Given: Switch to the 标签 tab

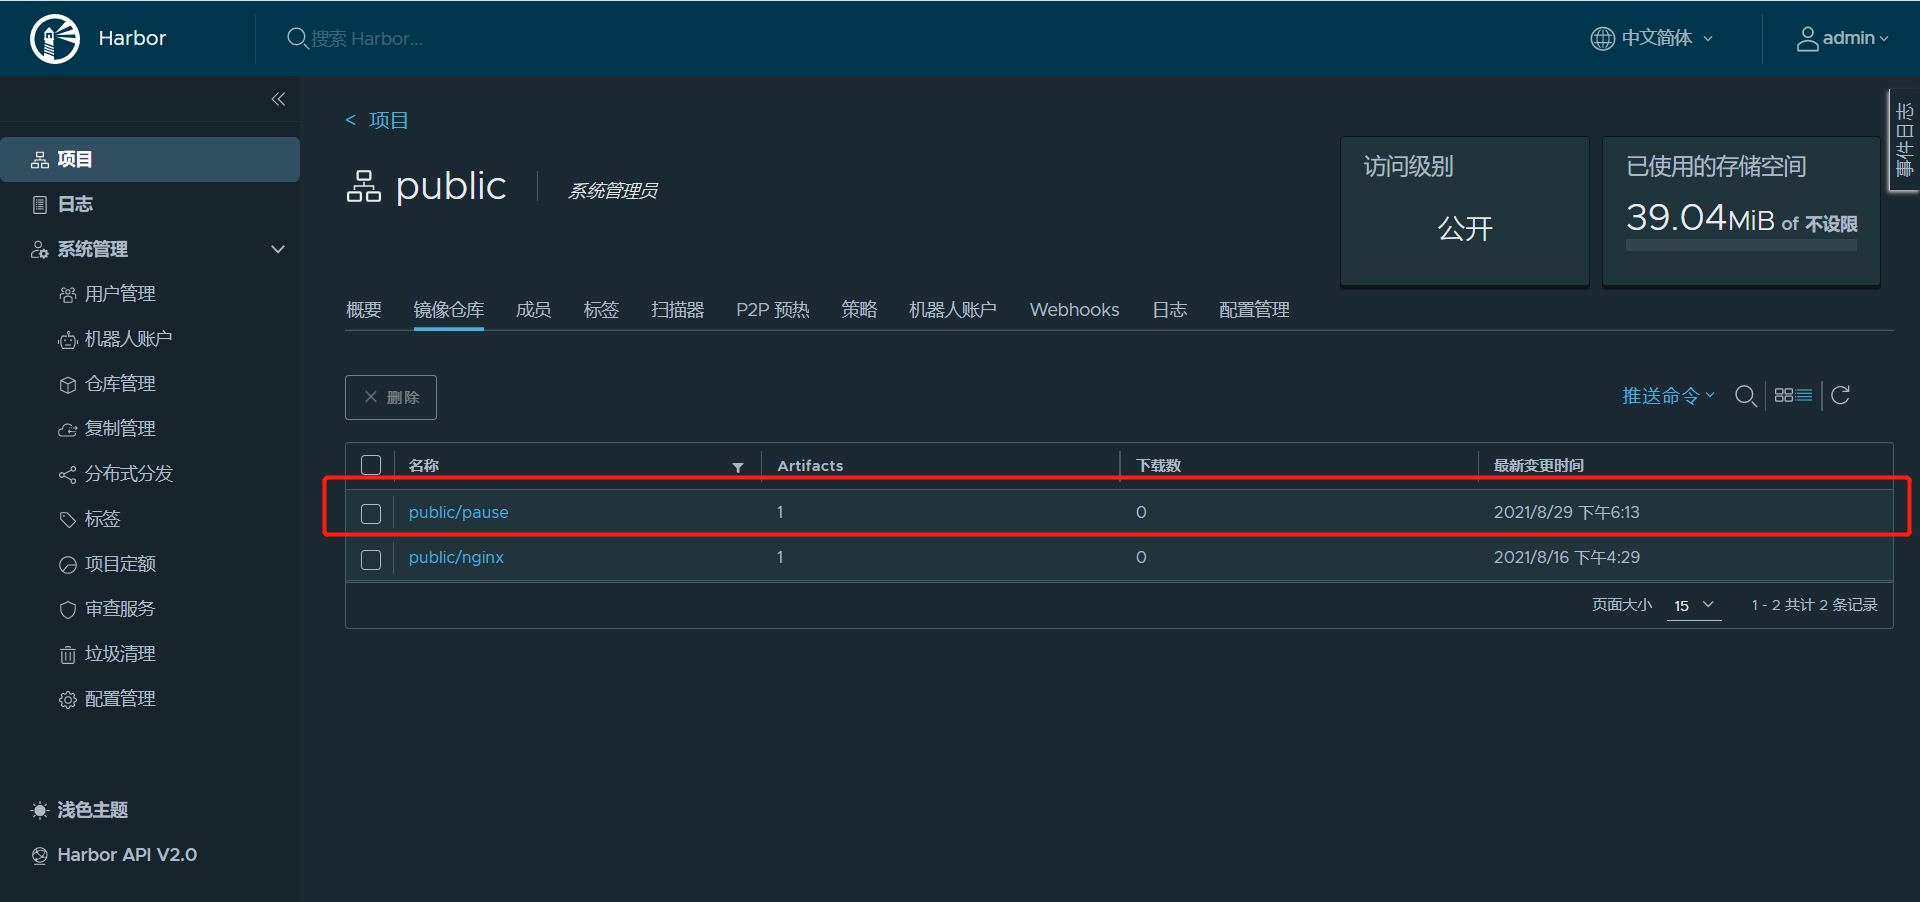Looking at the screenshot, I should [x=601, y=310].
